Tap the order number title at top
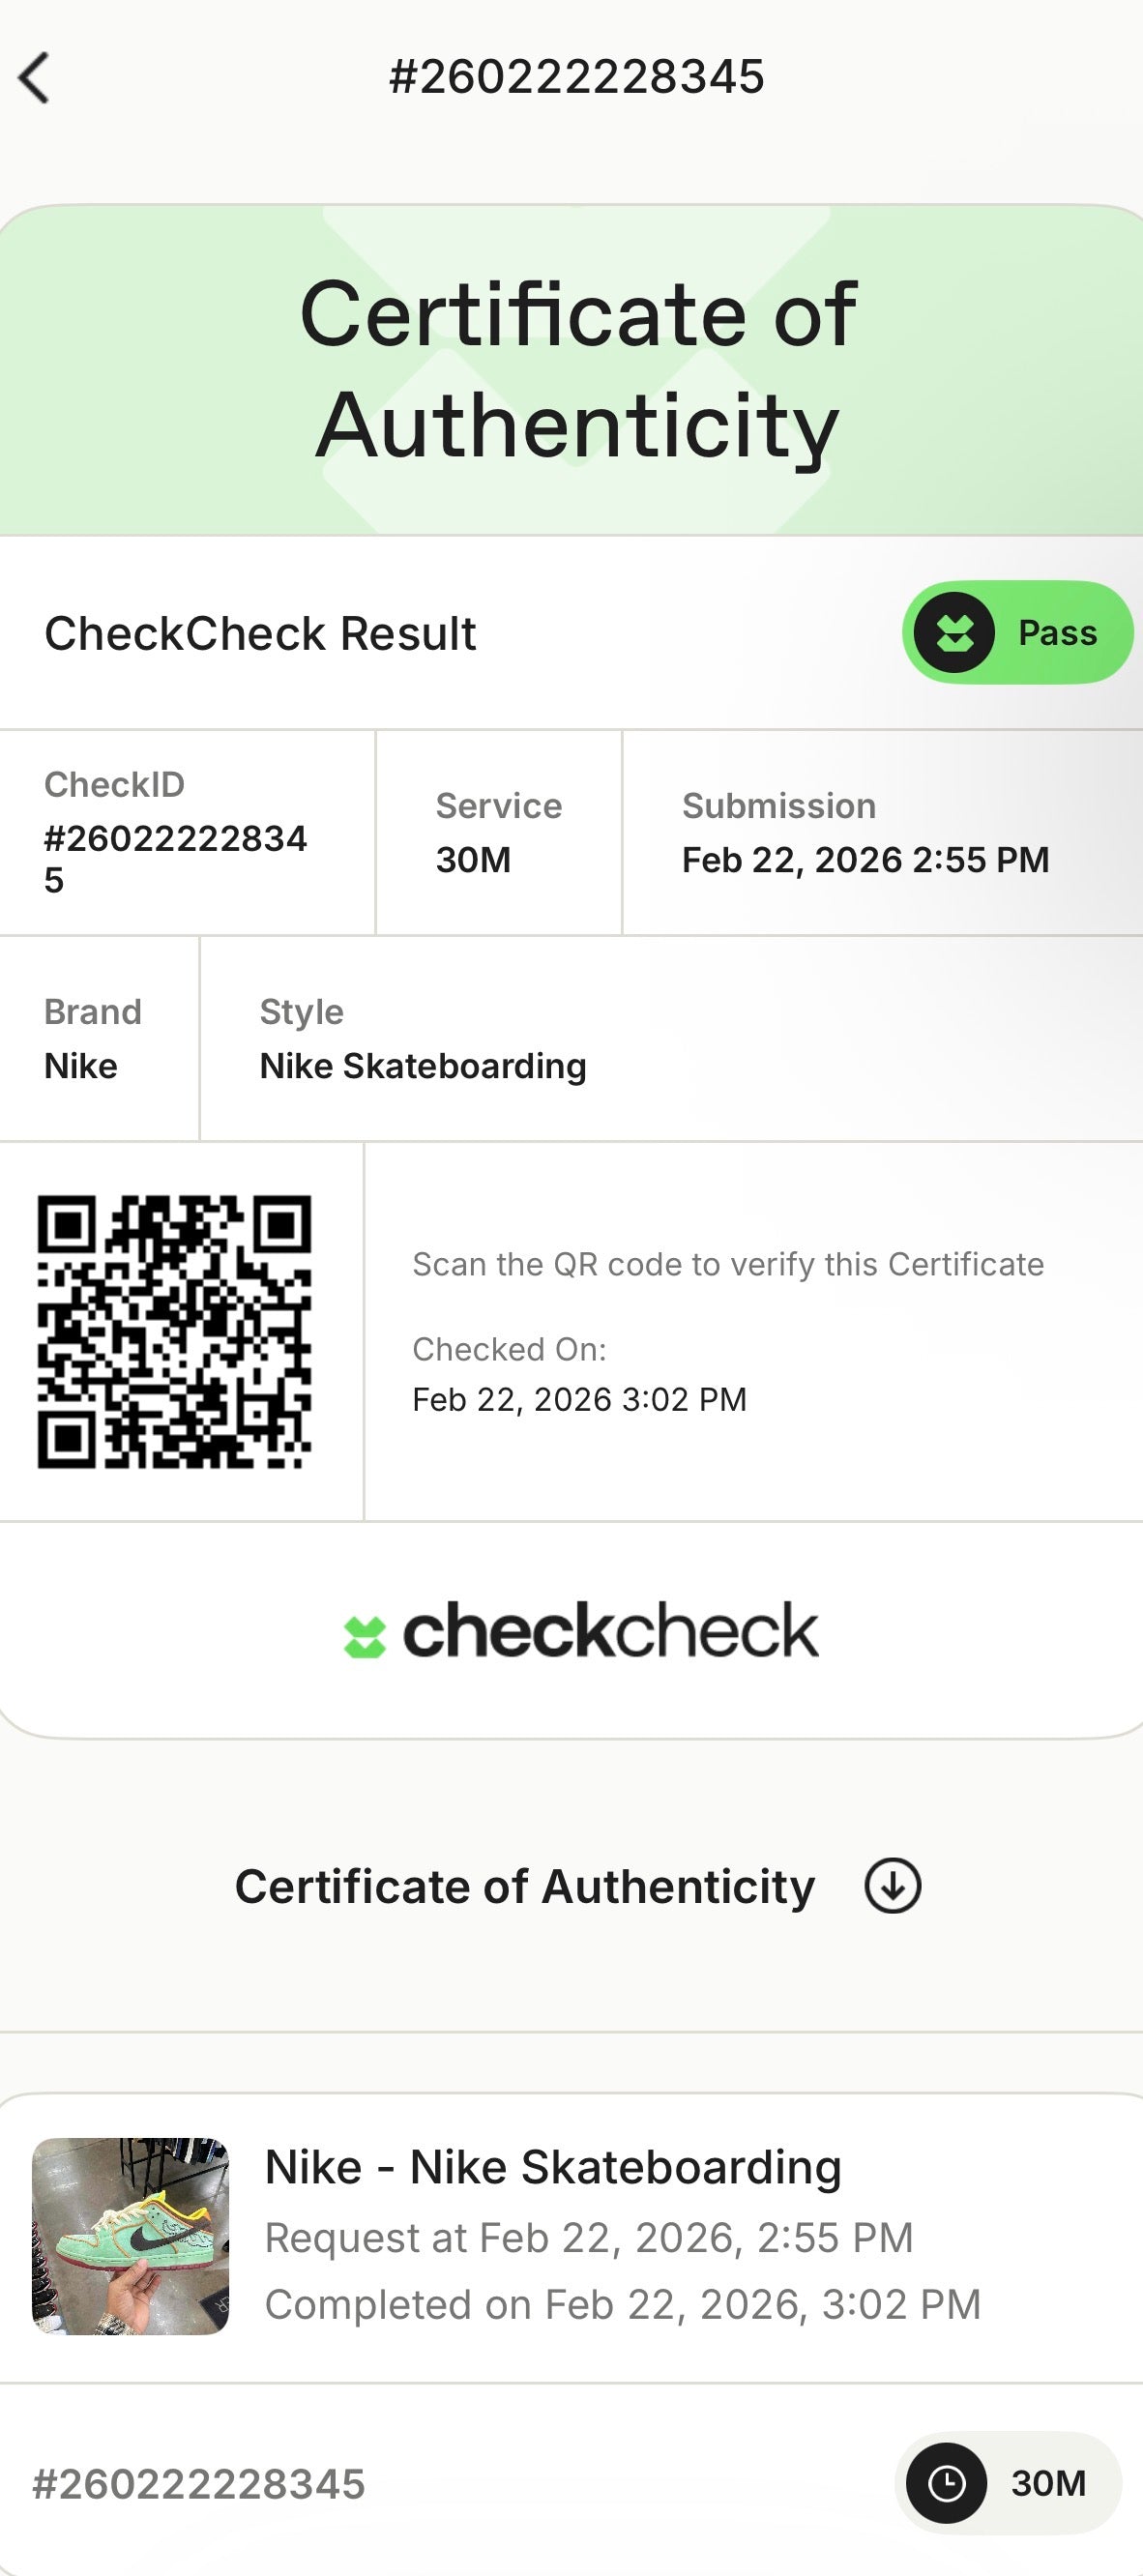The width and height of the screenshot is (1143, 2576). pos(576,77)
